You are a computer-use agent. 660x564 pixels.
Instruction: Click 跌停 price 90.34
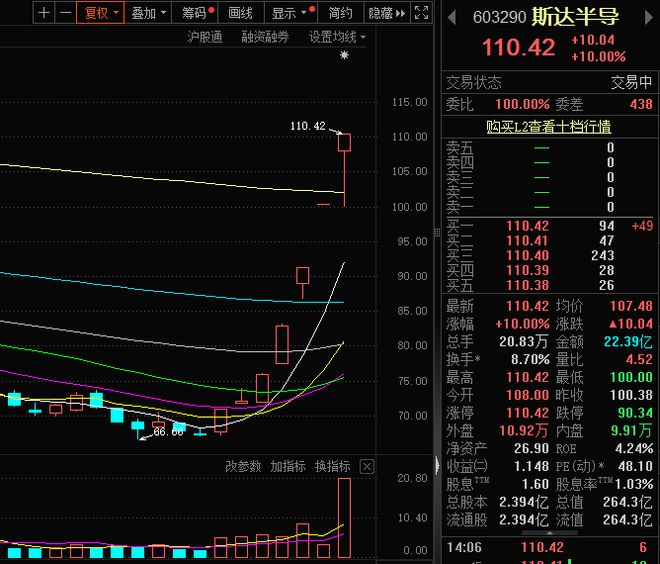(x=635, y=413)
